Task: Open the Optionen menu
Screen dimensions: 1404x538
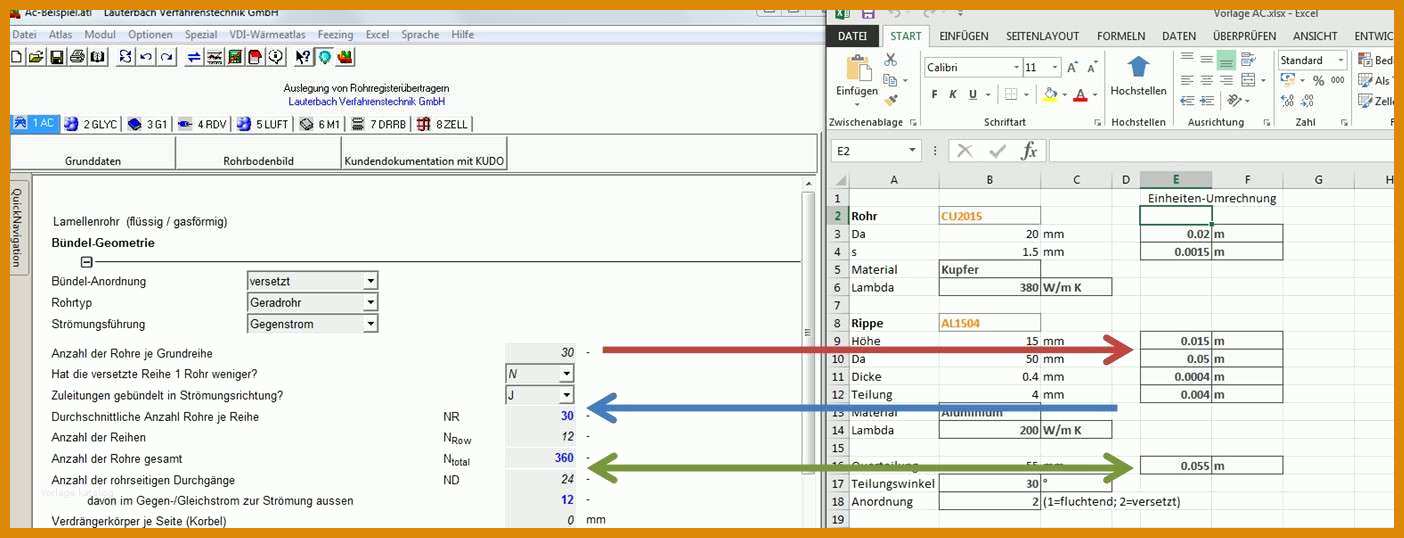Action: point(150,34)
